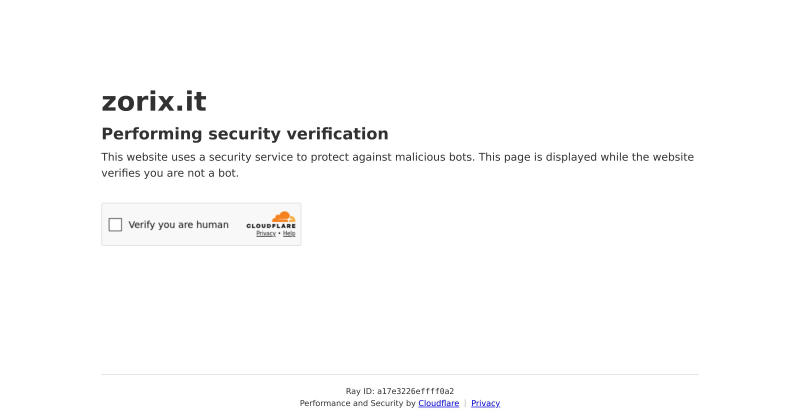Open the Privacy link in the footer
Viewport: 800px width, 420px height.
click(x=486, y=403)
